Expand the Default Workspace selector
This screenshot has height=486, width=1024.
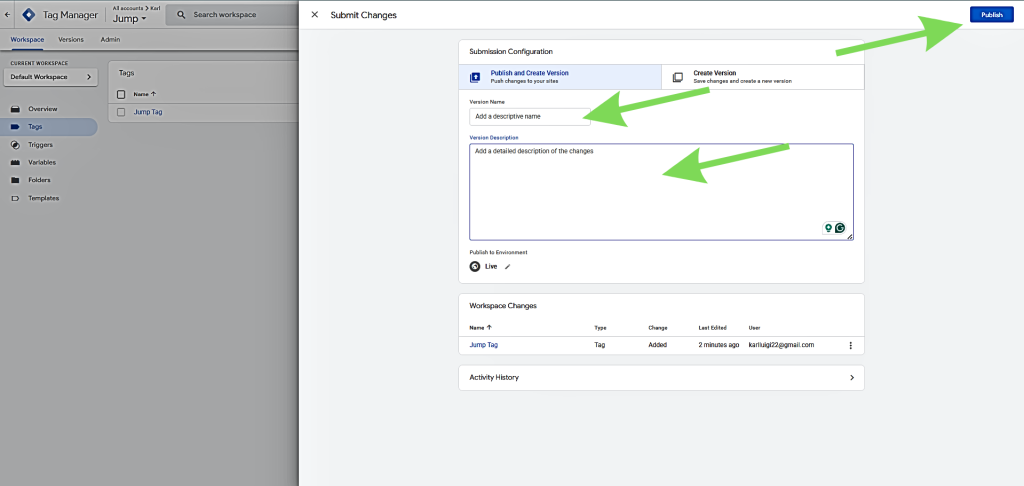pos(50,77)
